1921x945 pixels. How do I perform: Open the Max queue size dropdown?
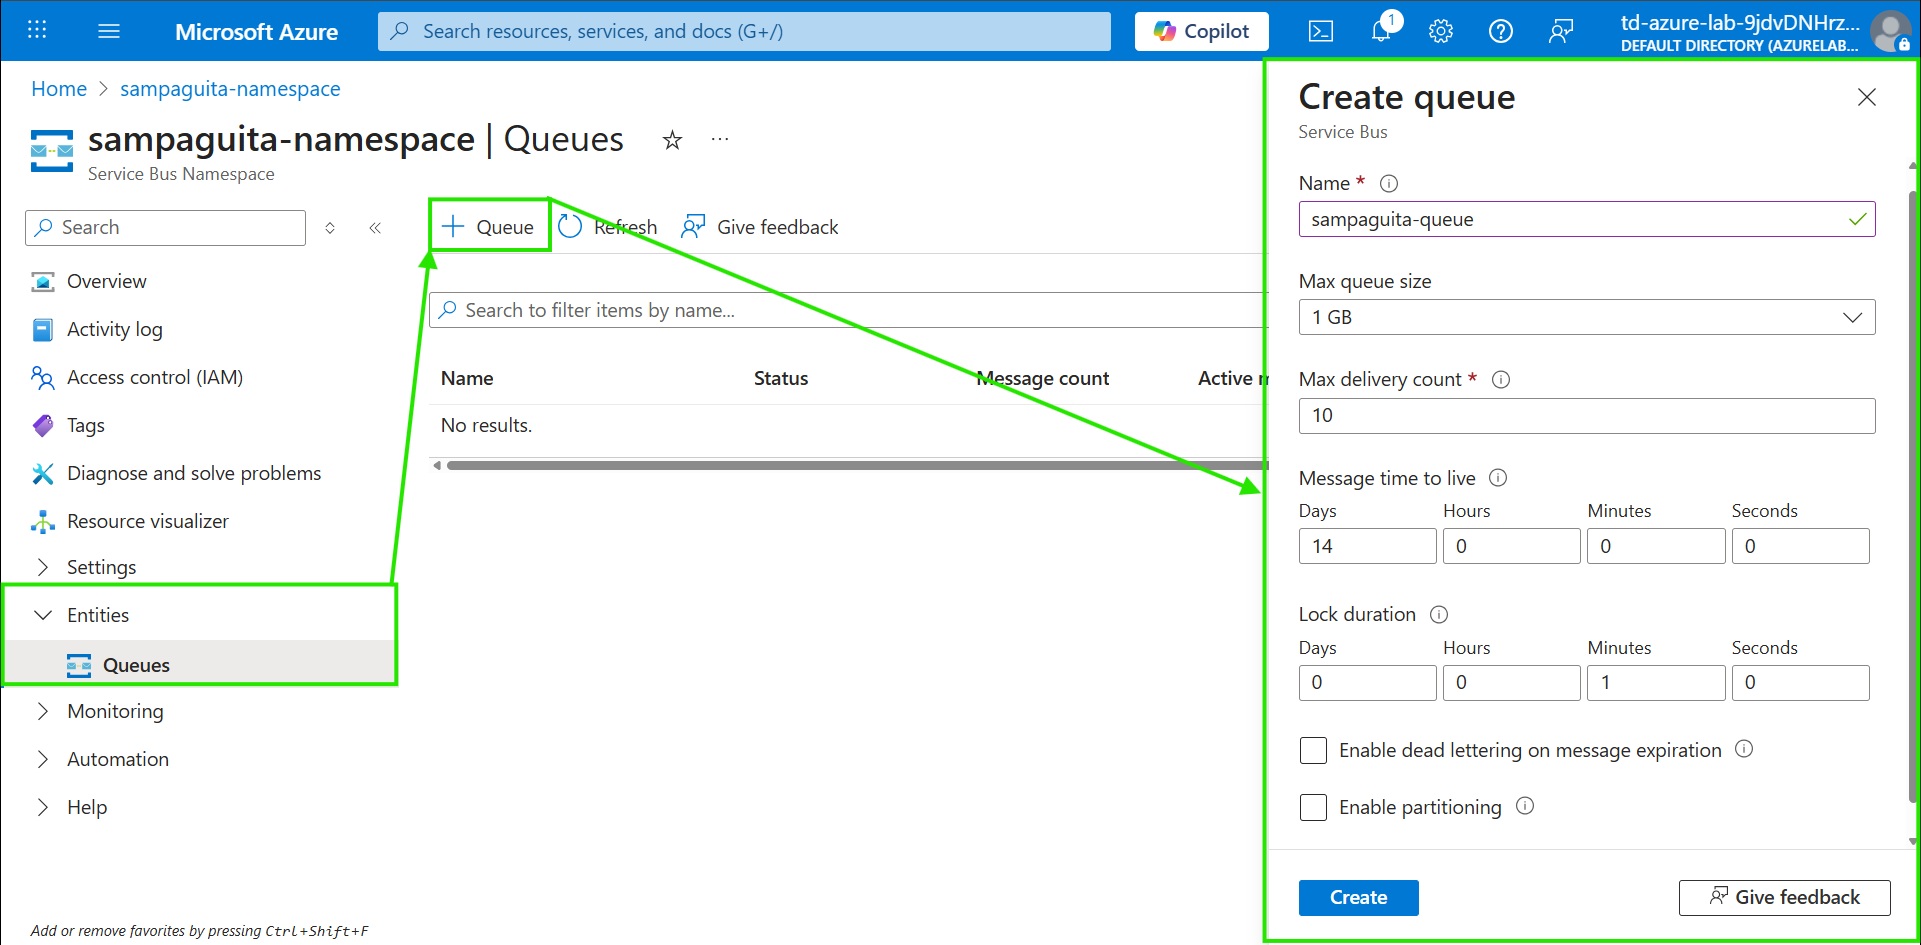(1586, 317)
